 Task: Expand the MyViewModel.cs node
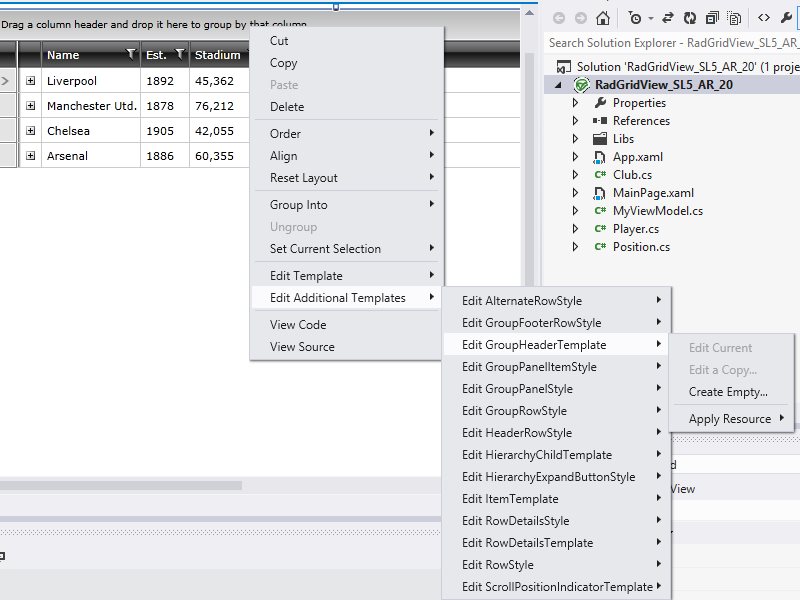(576, 211)
